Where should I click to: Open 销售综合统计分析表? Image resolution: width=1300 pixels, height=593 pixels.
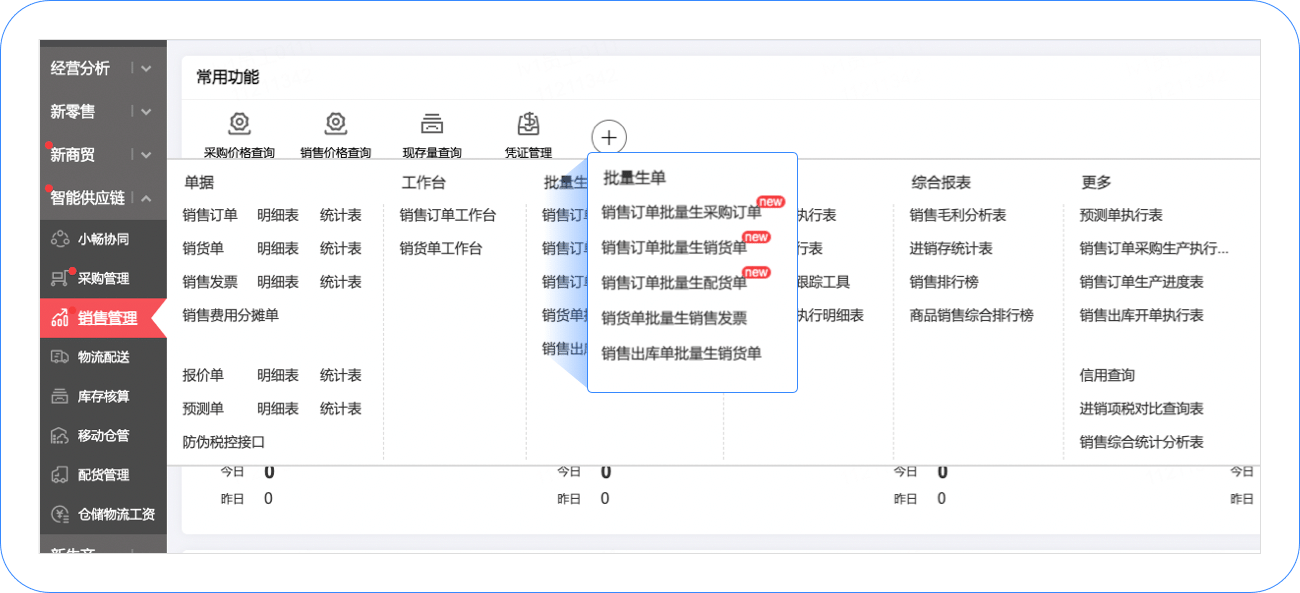[1142, 442]
